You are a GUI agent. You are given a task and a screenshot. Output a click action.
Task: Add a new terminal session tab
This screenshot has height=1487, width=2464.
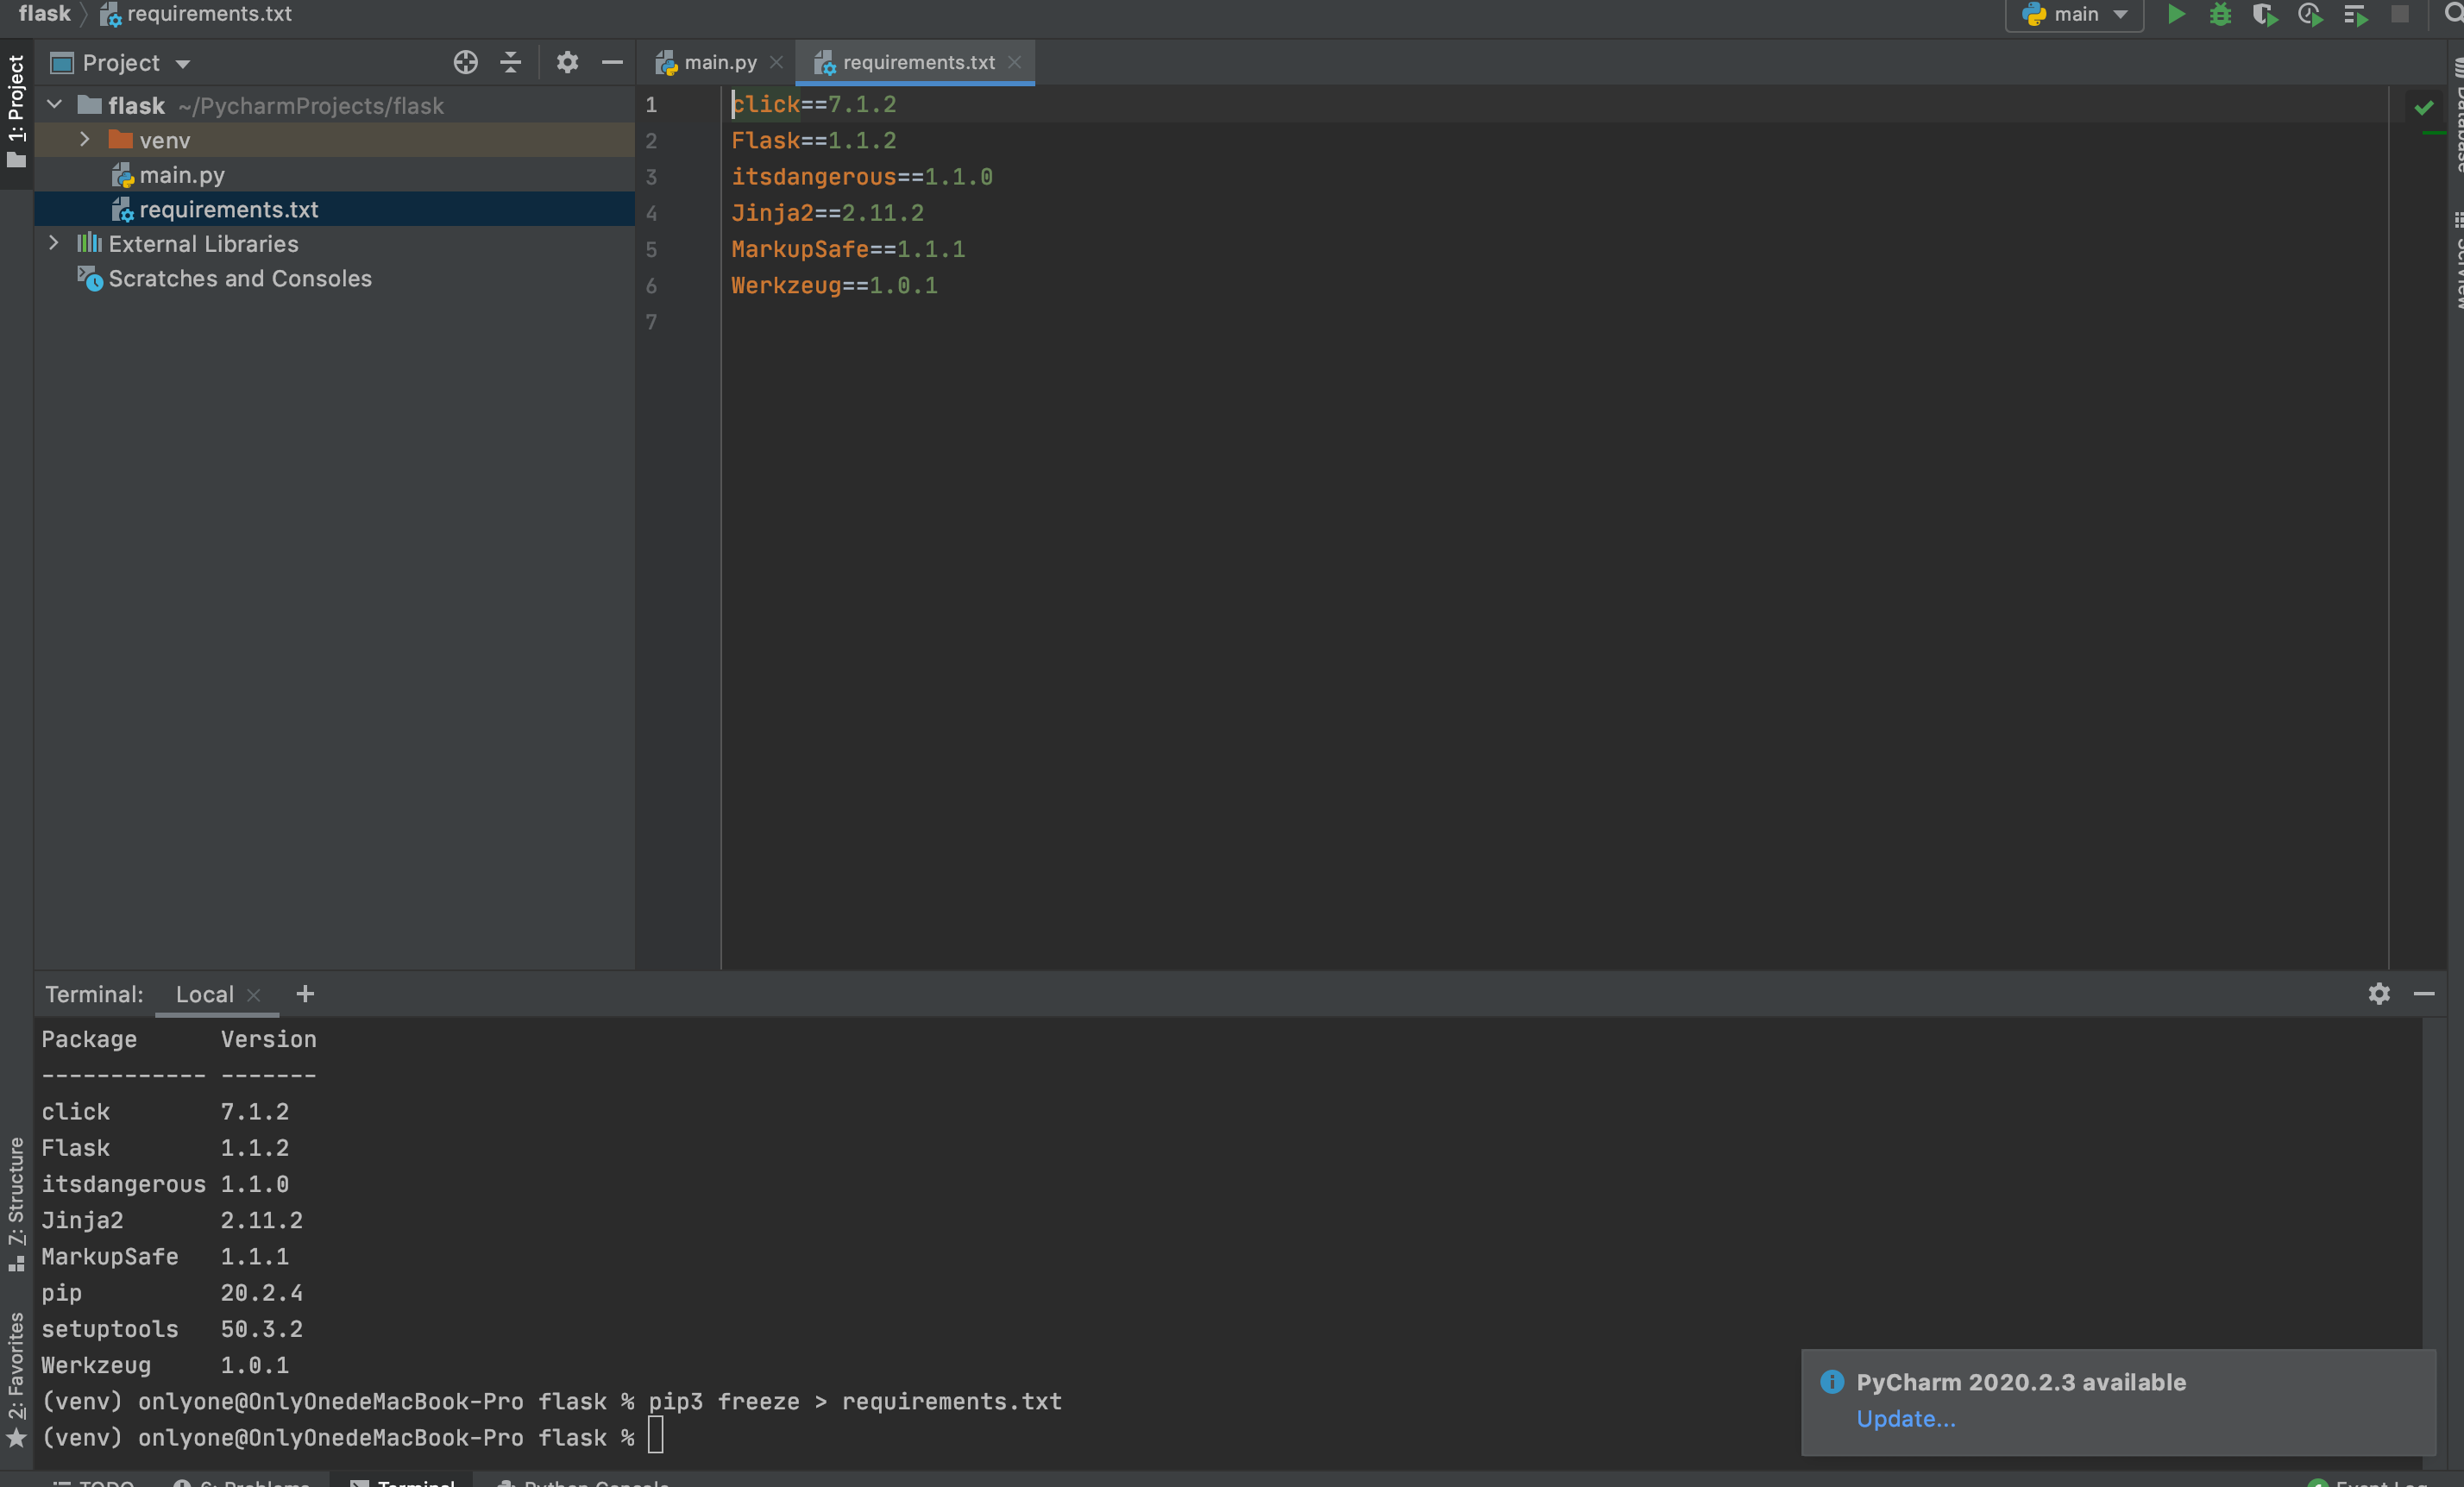pyautogui.click(x=305, y=993)
